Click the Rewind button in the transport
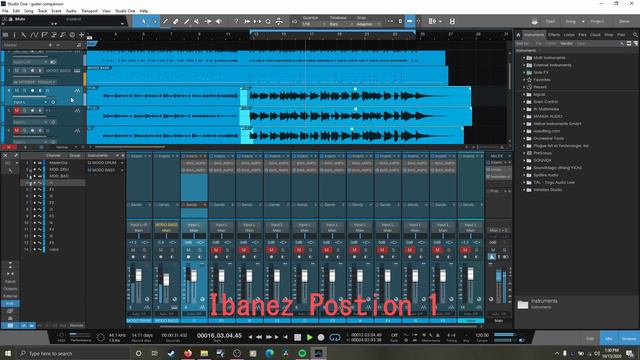640x360 pixels. coord(259,338)
